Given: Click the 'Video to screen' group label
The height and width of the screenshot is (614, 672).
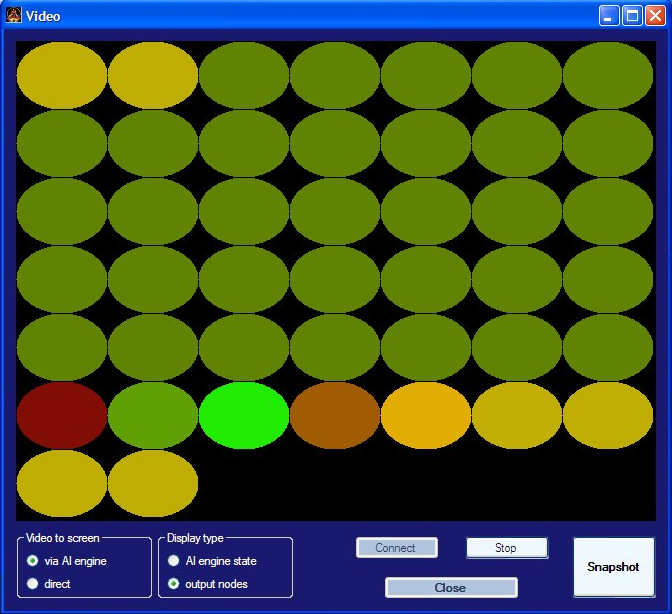Looking at the screenshot, I should point(63,538).
